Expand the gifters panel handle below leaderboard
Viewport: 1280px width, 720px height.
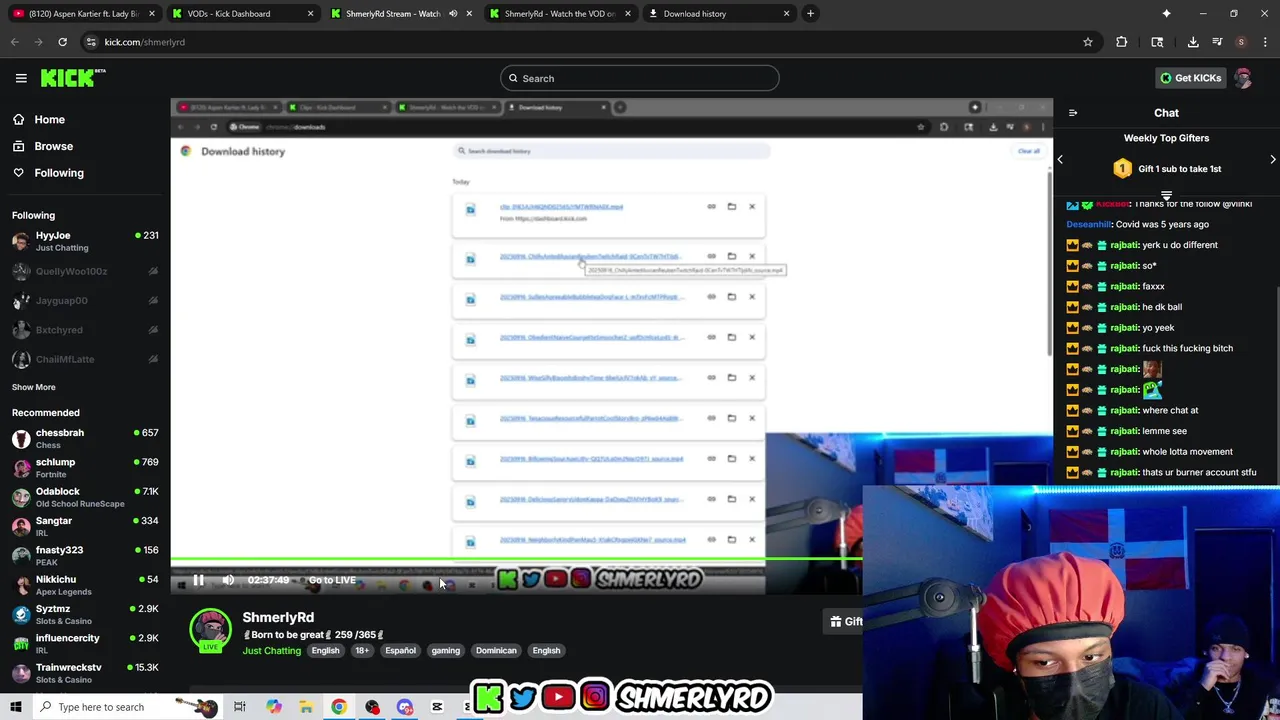click(x=1166, y=196)
